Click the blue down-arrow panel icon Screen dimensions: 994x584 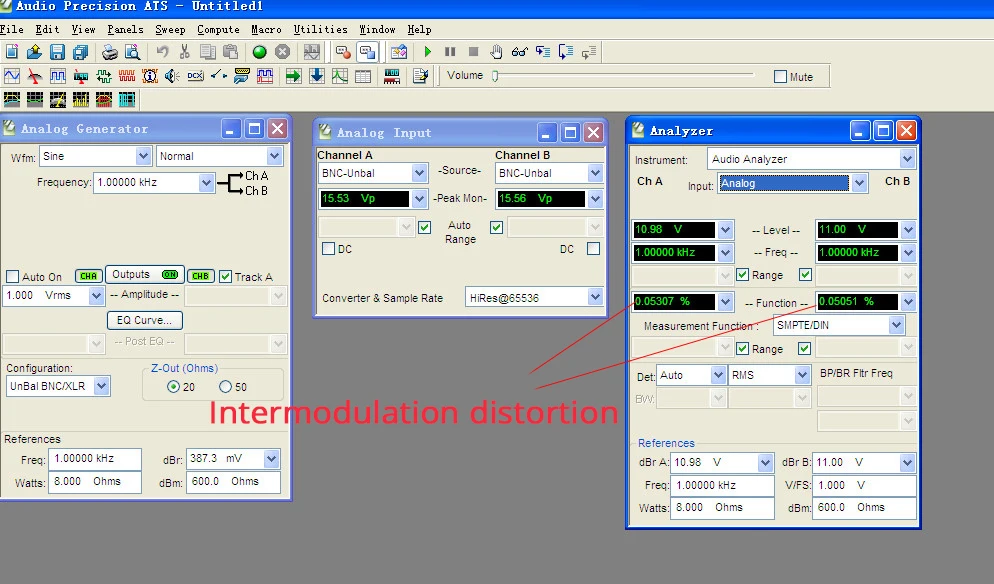point(316,77)
